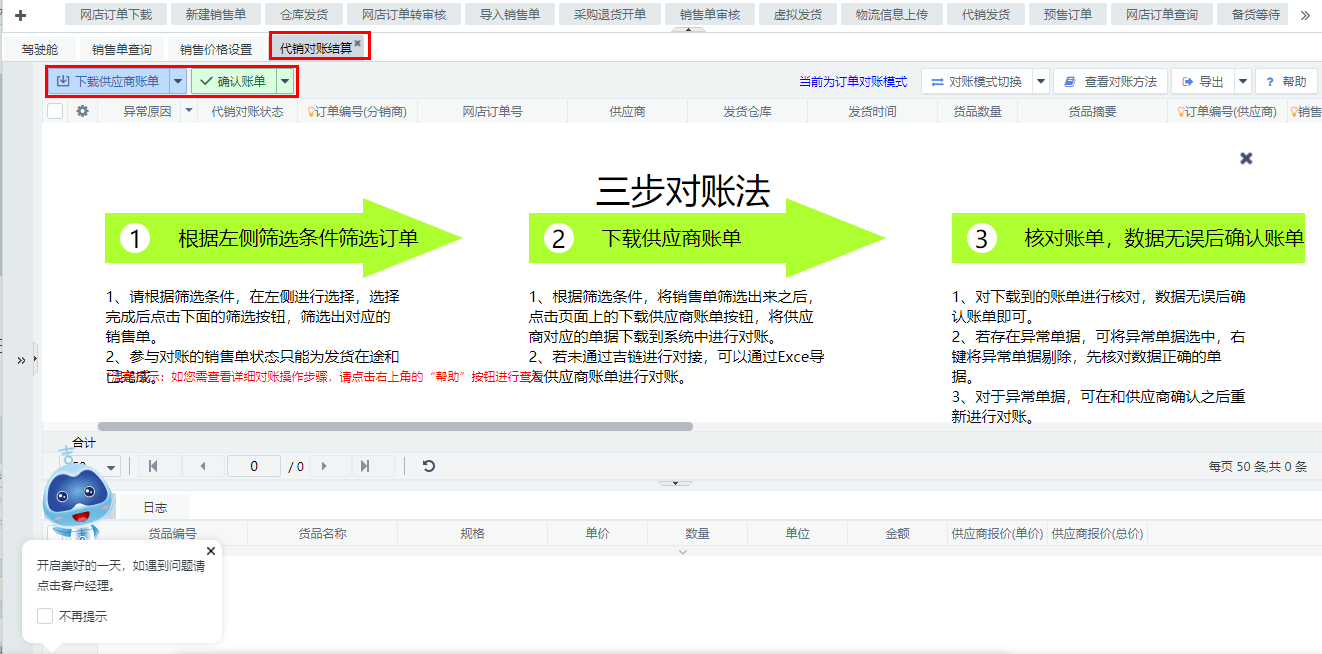
Task: Open the 异常原因 column filter arrow
Action: [x=188, y=111]
